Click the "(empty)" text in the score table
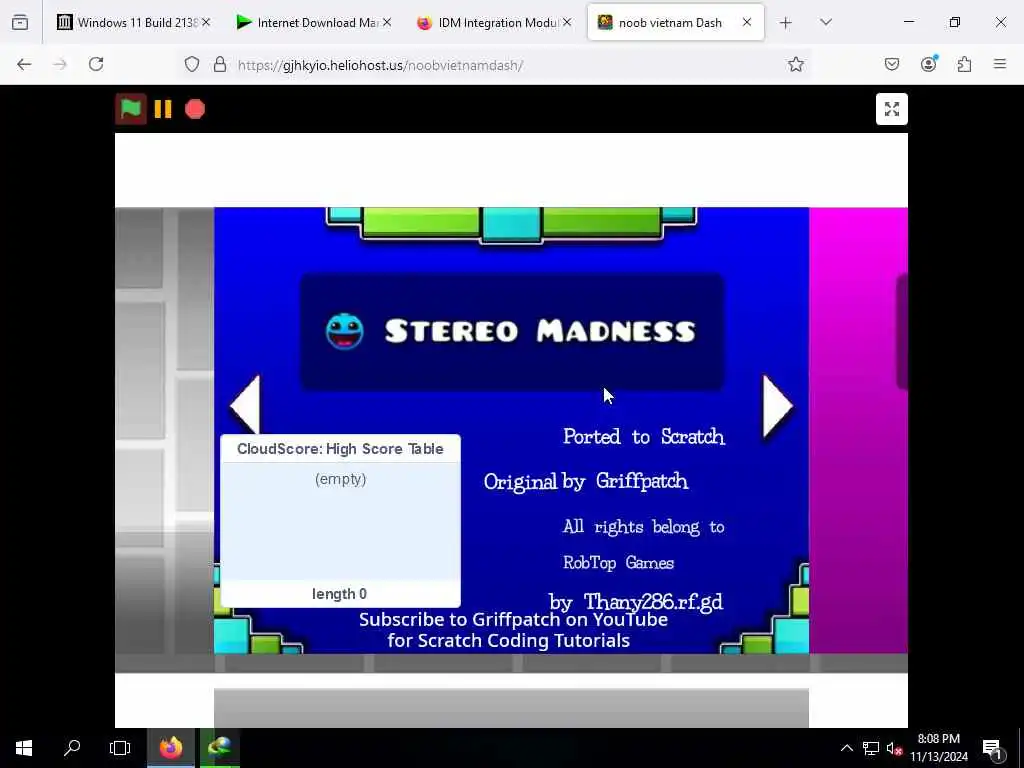Screen dimensions: 1024x768 coord(340,479)
